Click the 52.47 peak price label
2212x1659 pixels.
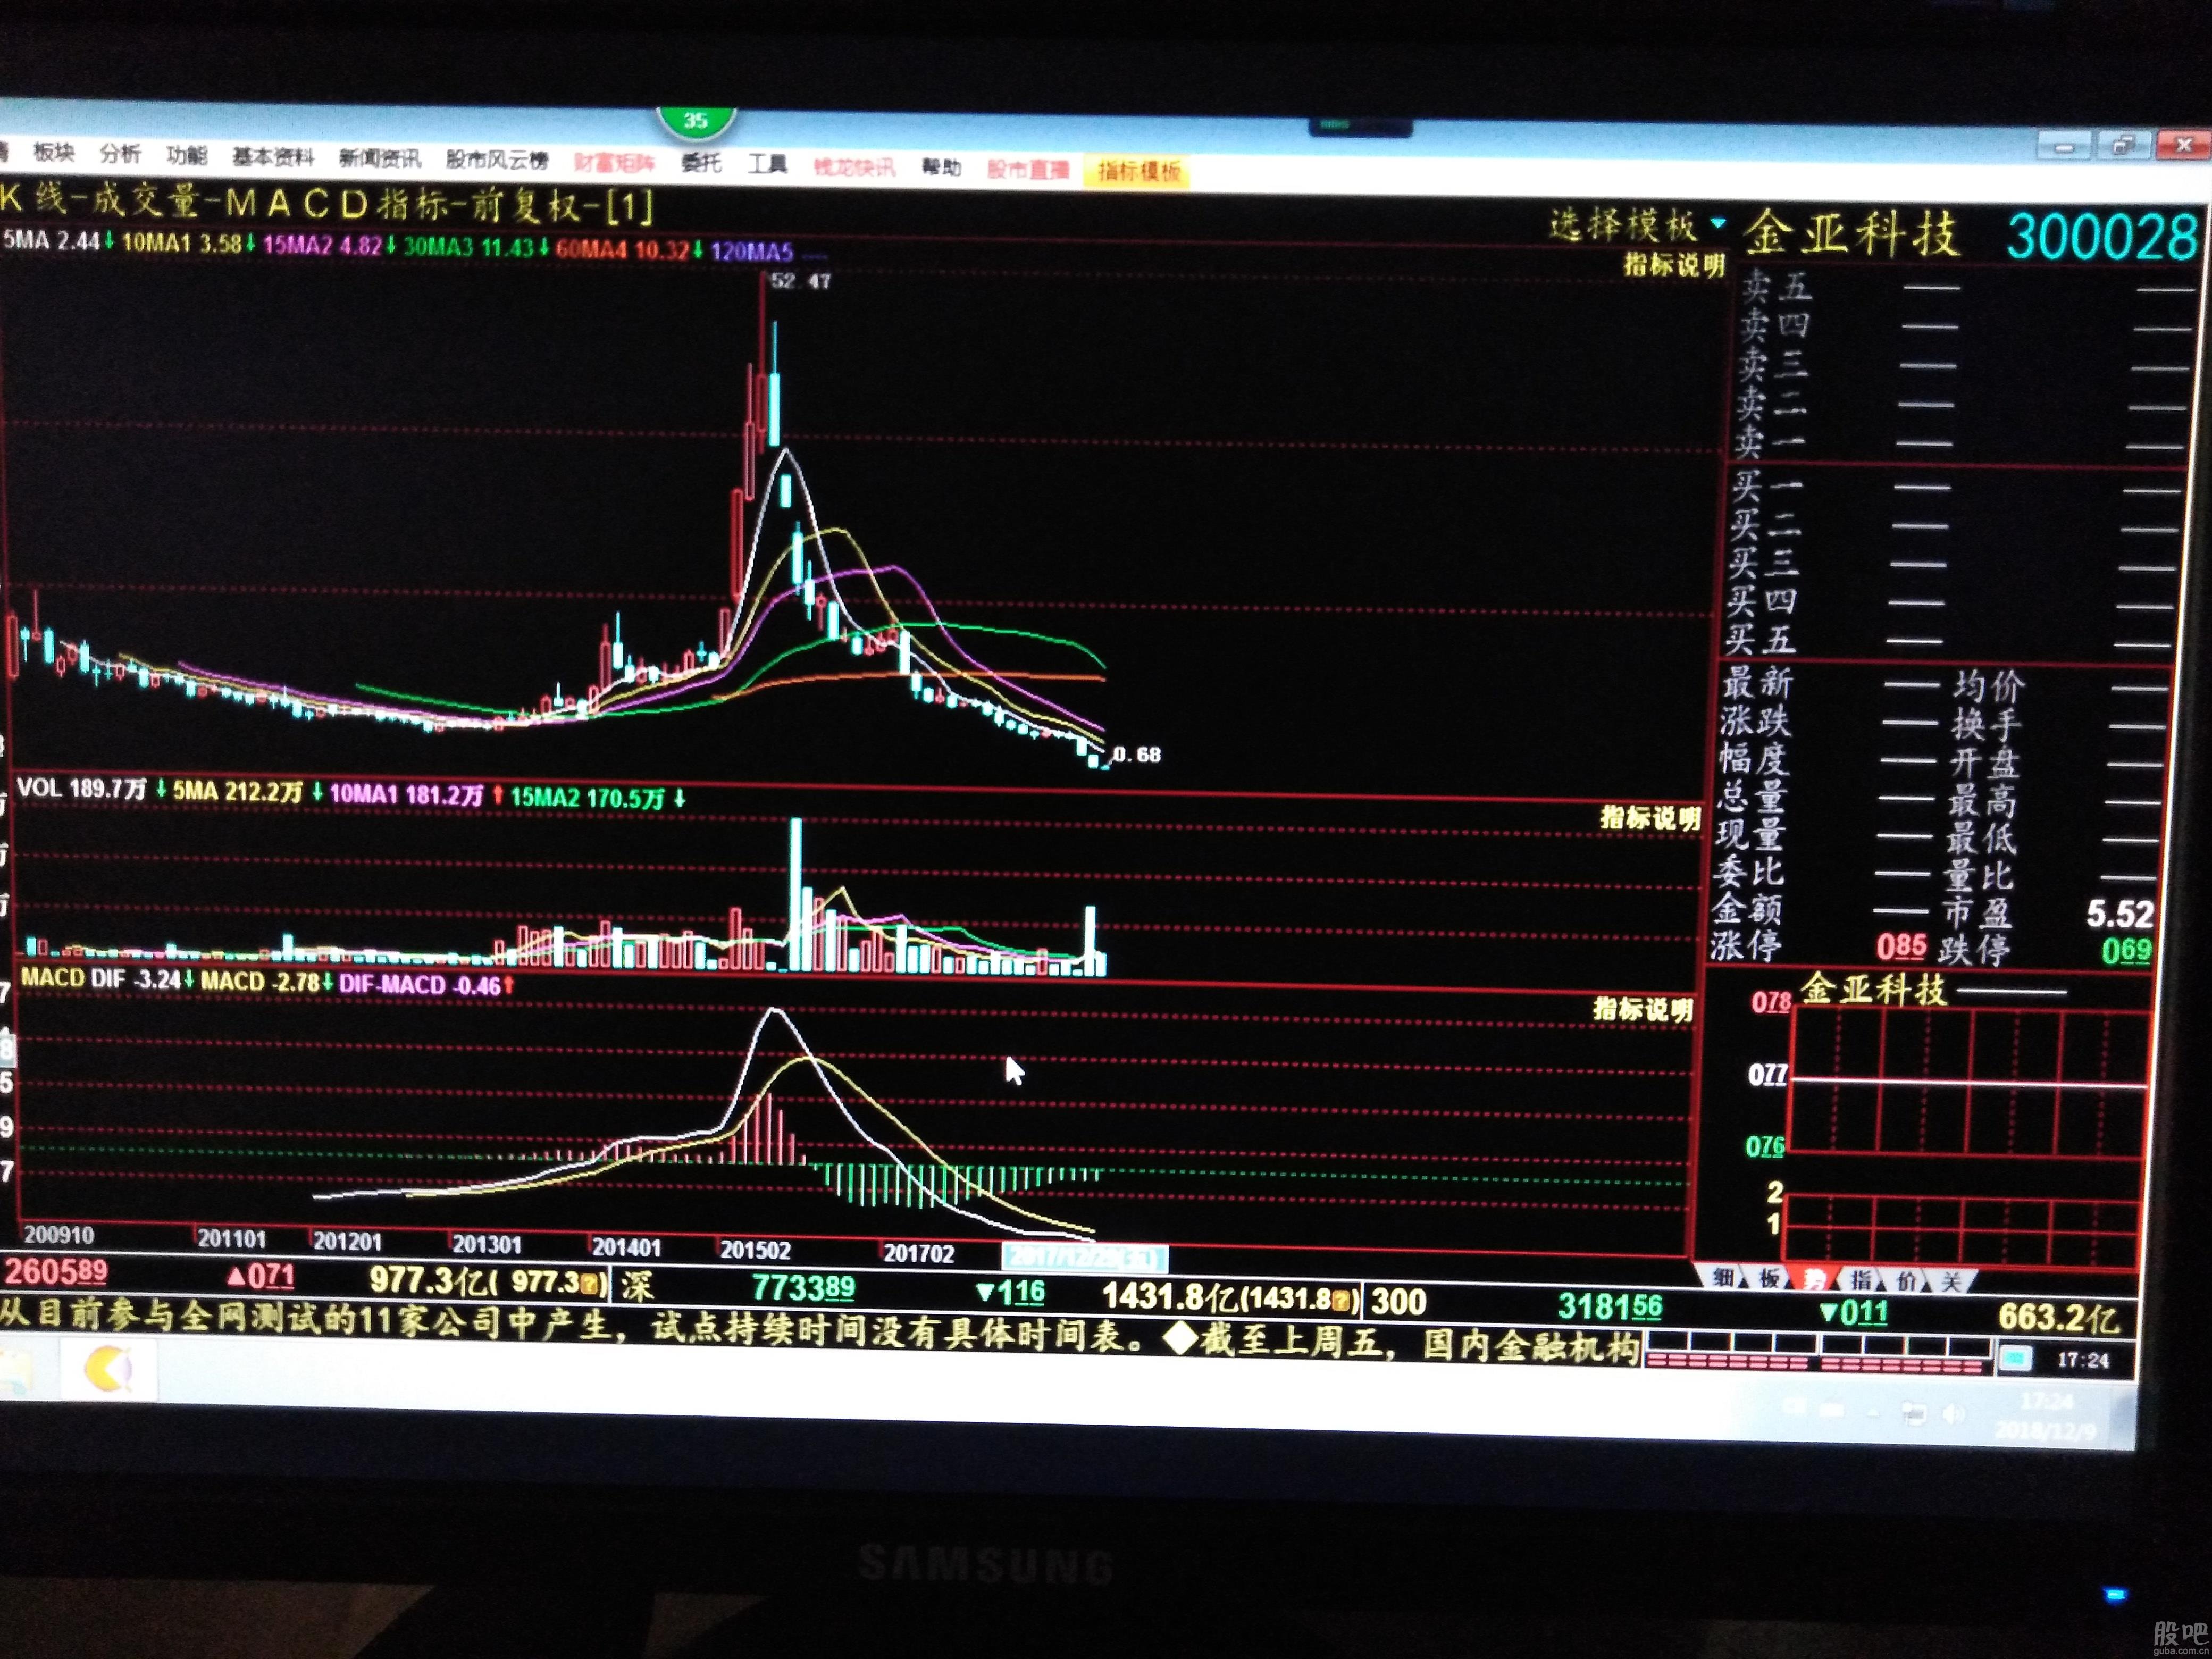tap(801, 281)
